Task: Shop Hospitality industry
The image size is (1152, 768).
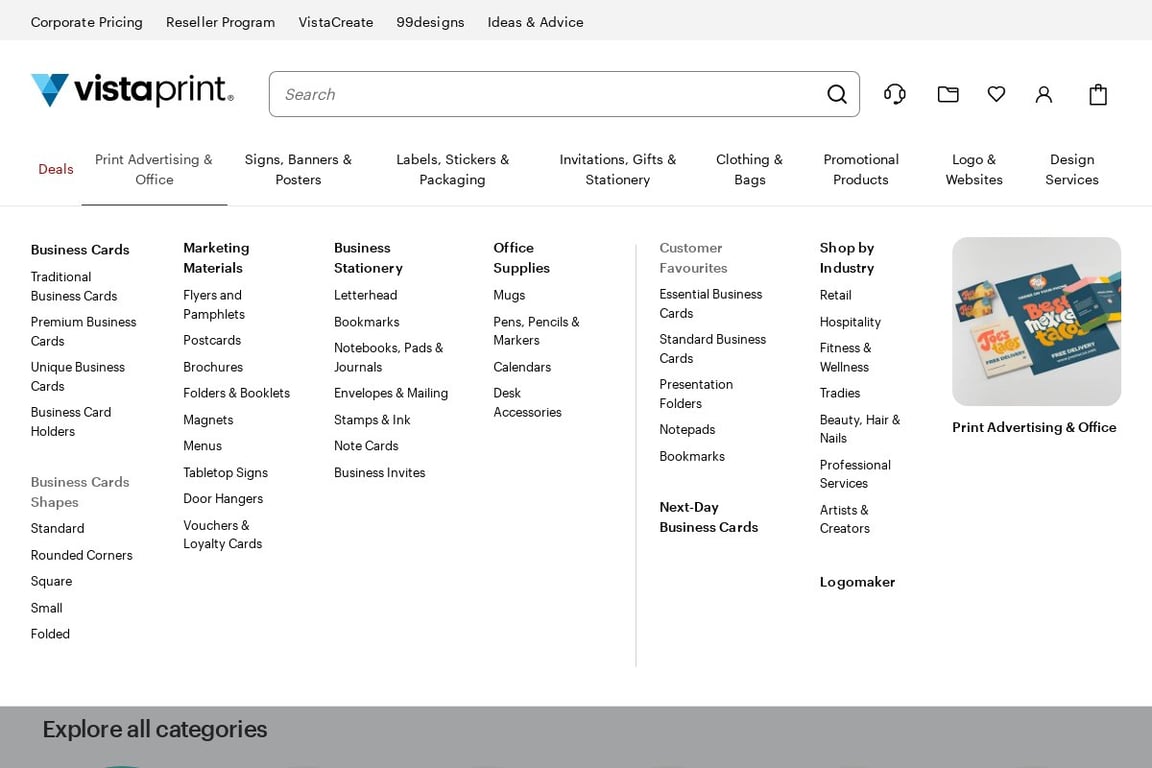Action: pyautogui.click(x=850, y=322)
